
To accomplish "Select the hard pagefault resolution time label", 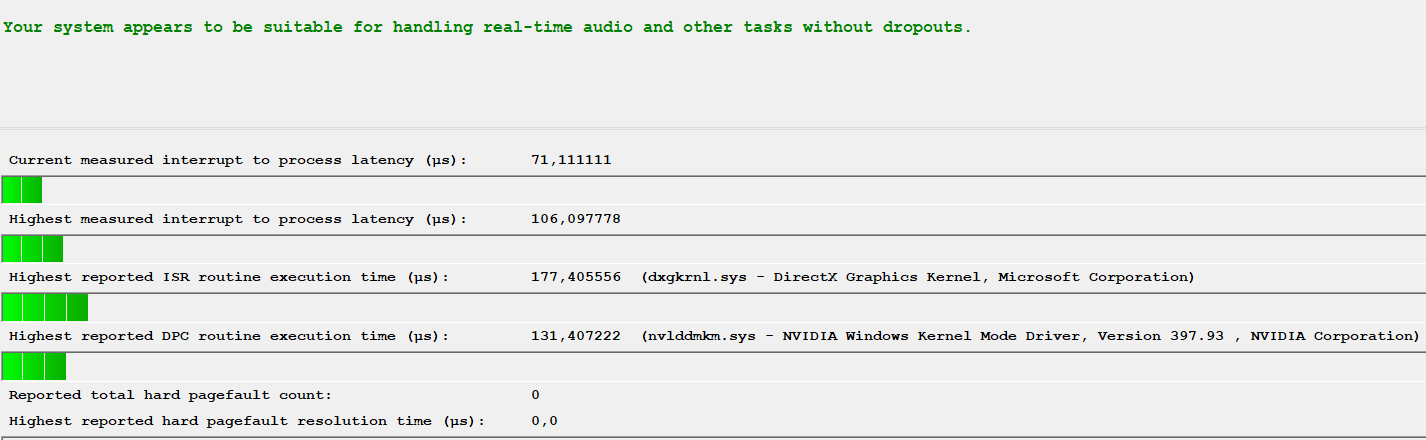I will pos(247,421).
